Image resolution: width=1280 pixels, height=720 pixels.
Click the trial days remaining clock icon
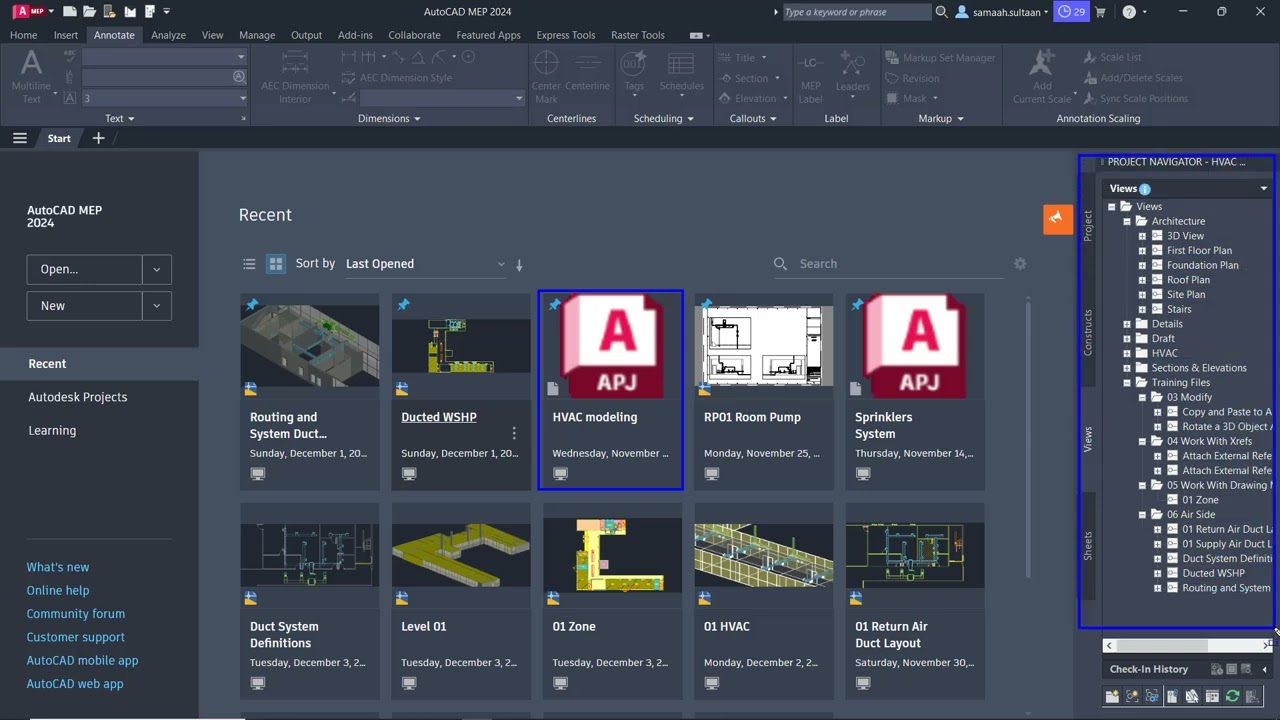pos(1072,12)
